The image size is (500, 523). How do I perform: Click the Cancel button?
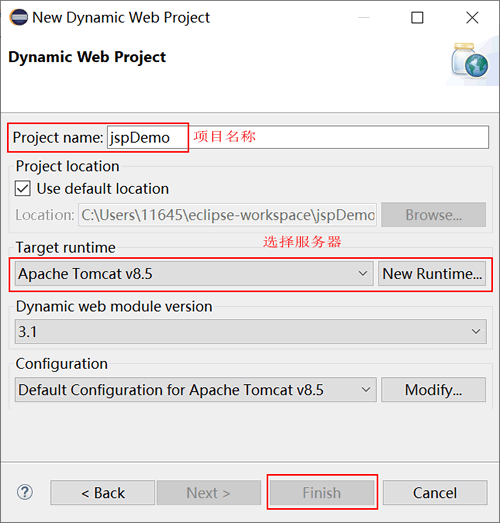[x=435, y=492]
